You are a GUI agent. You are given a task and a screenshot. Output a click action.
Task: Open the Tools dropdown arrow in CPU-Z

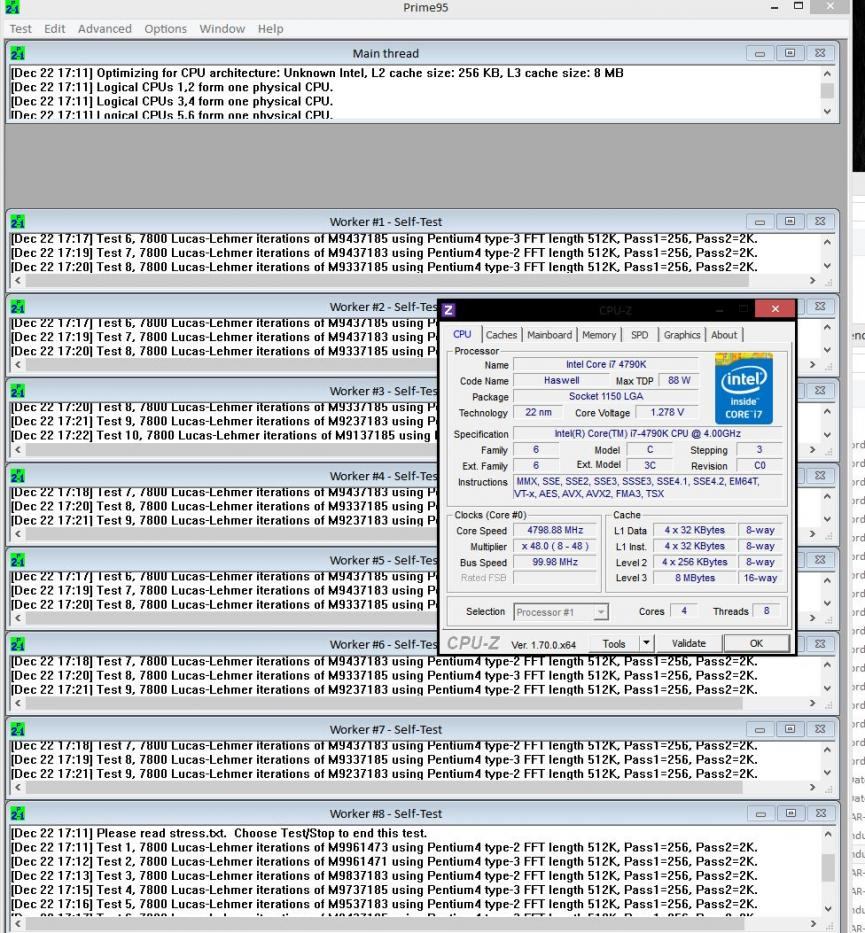646,644
